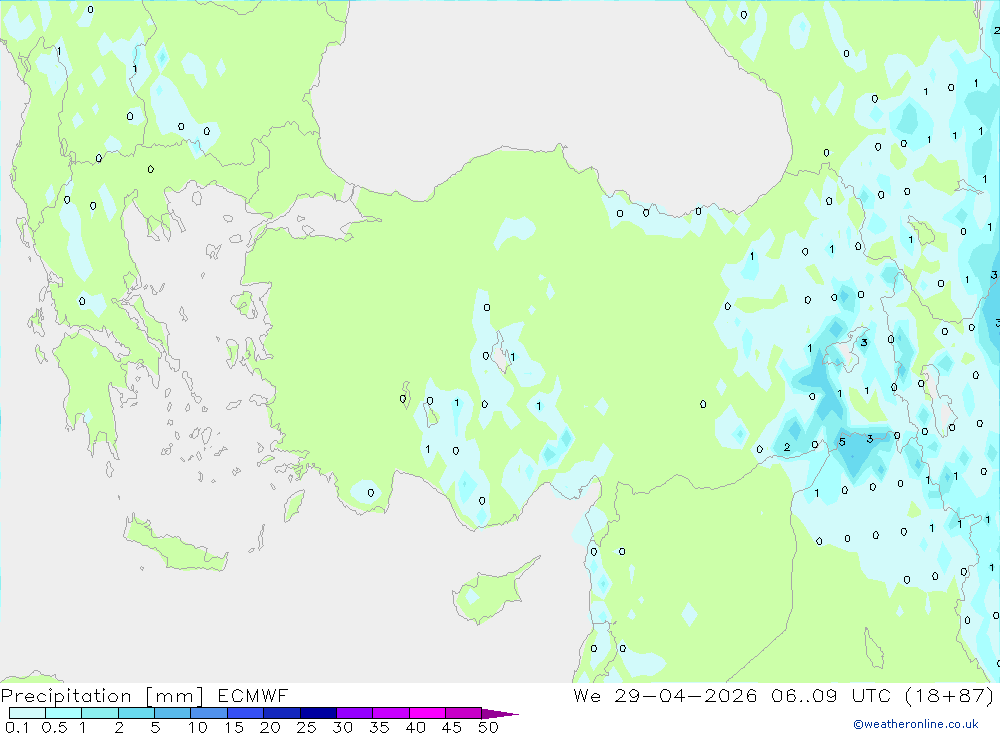Click the legend value '15'
This screenshot has height=733, width=1000.
tap(234, 727)
